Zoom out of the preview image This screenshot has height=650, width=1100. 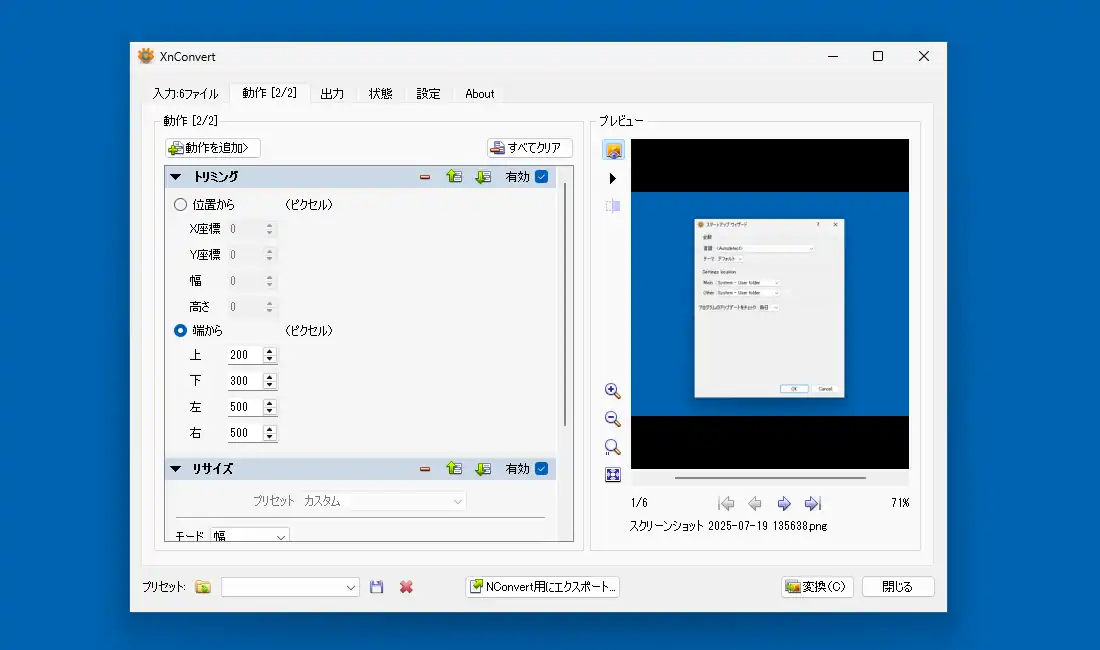(612, 419)
